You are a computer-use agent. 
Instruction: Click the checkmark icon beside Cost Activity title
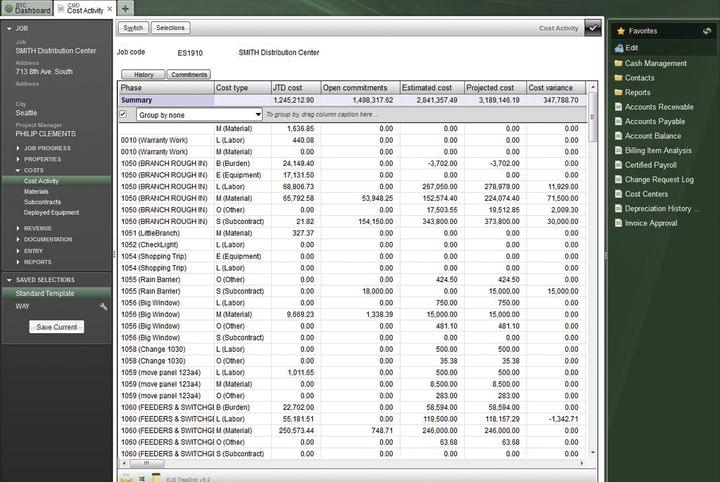(593, 28)
